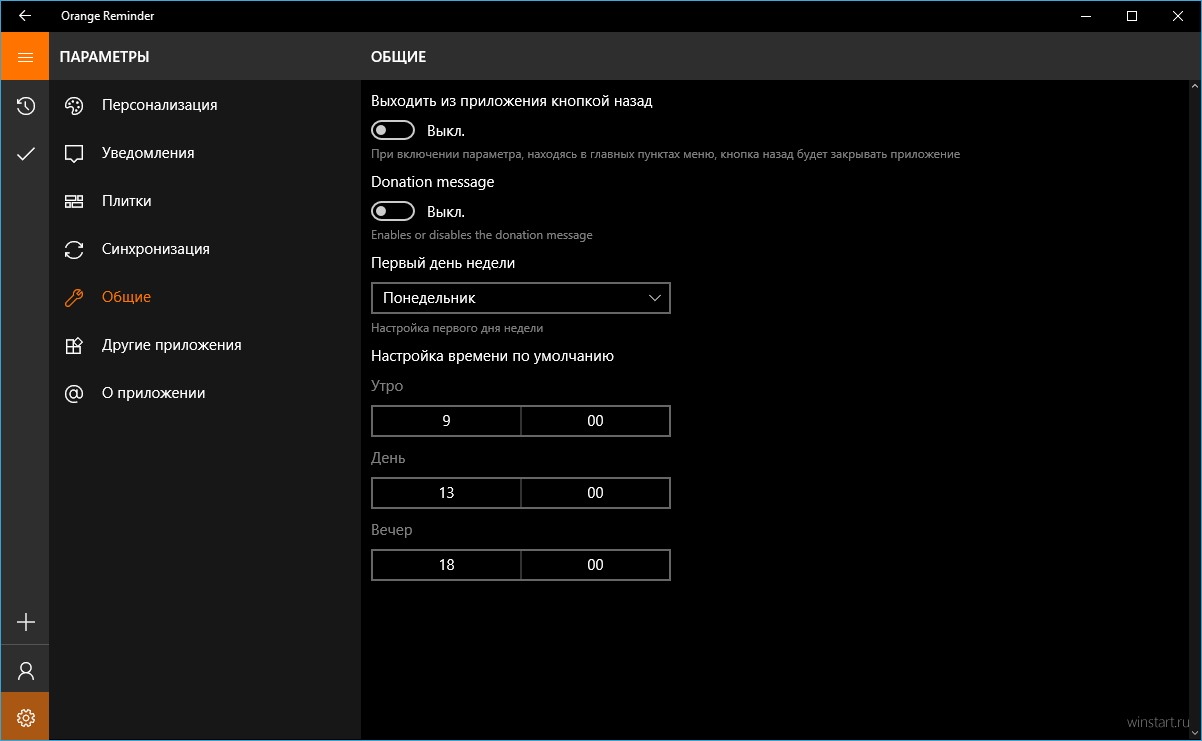Select the Персонализация menu item
Image resolution: width=1202 pixels, height=741 pixels.
[205, 105]
